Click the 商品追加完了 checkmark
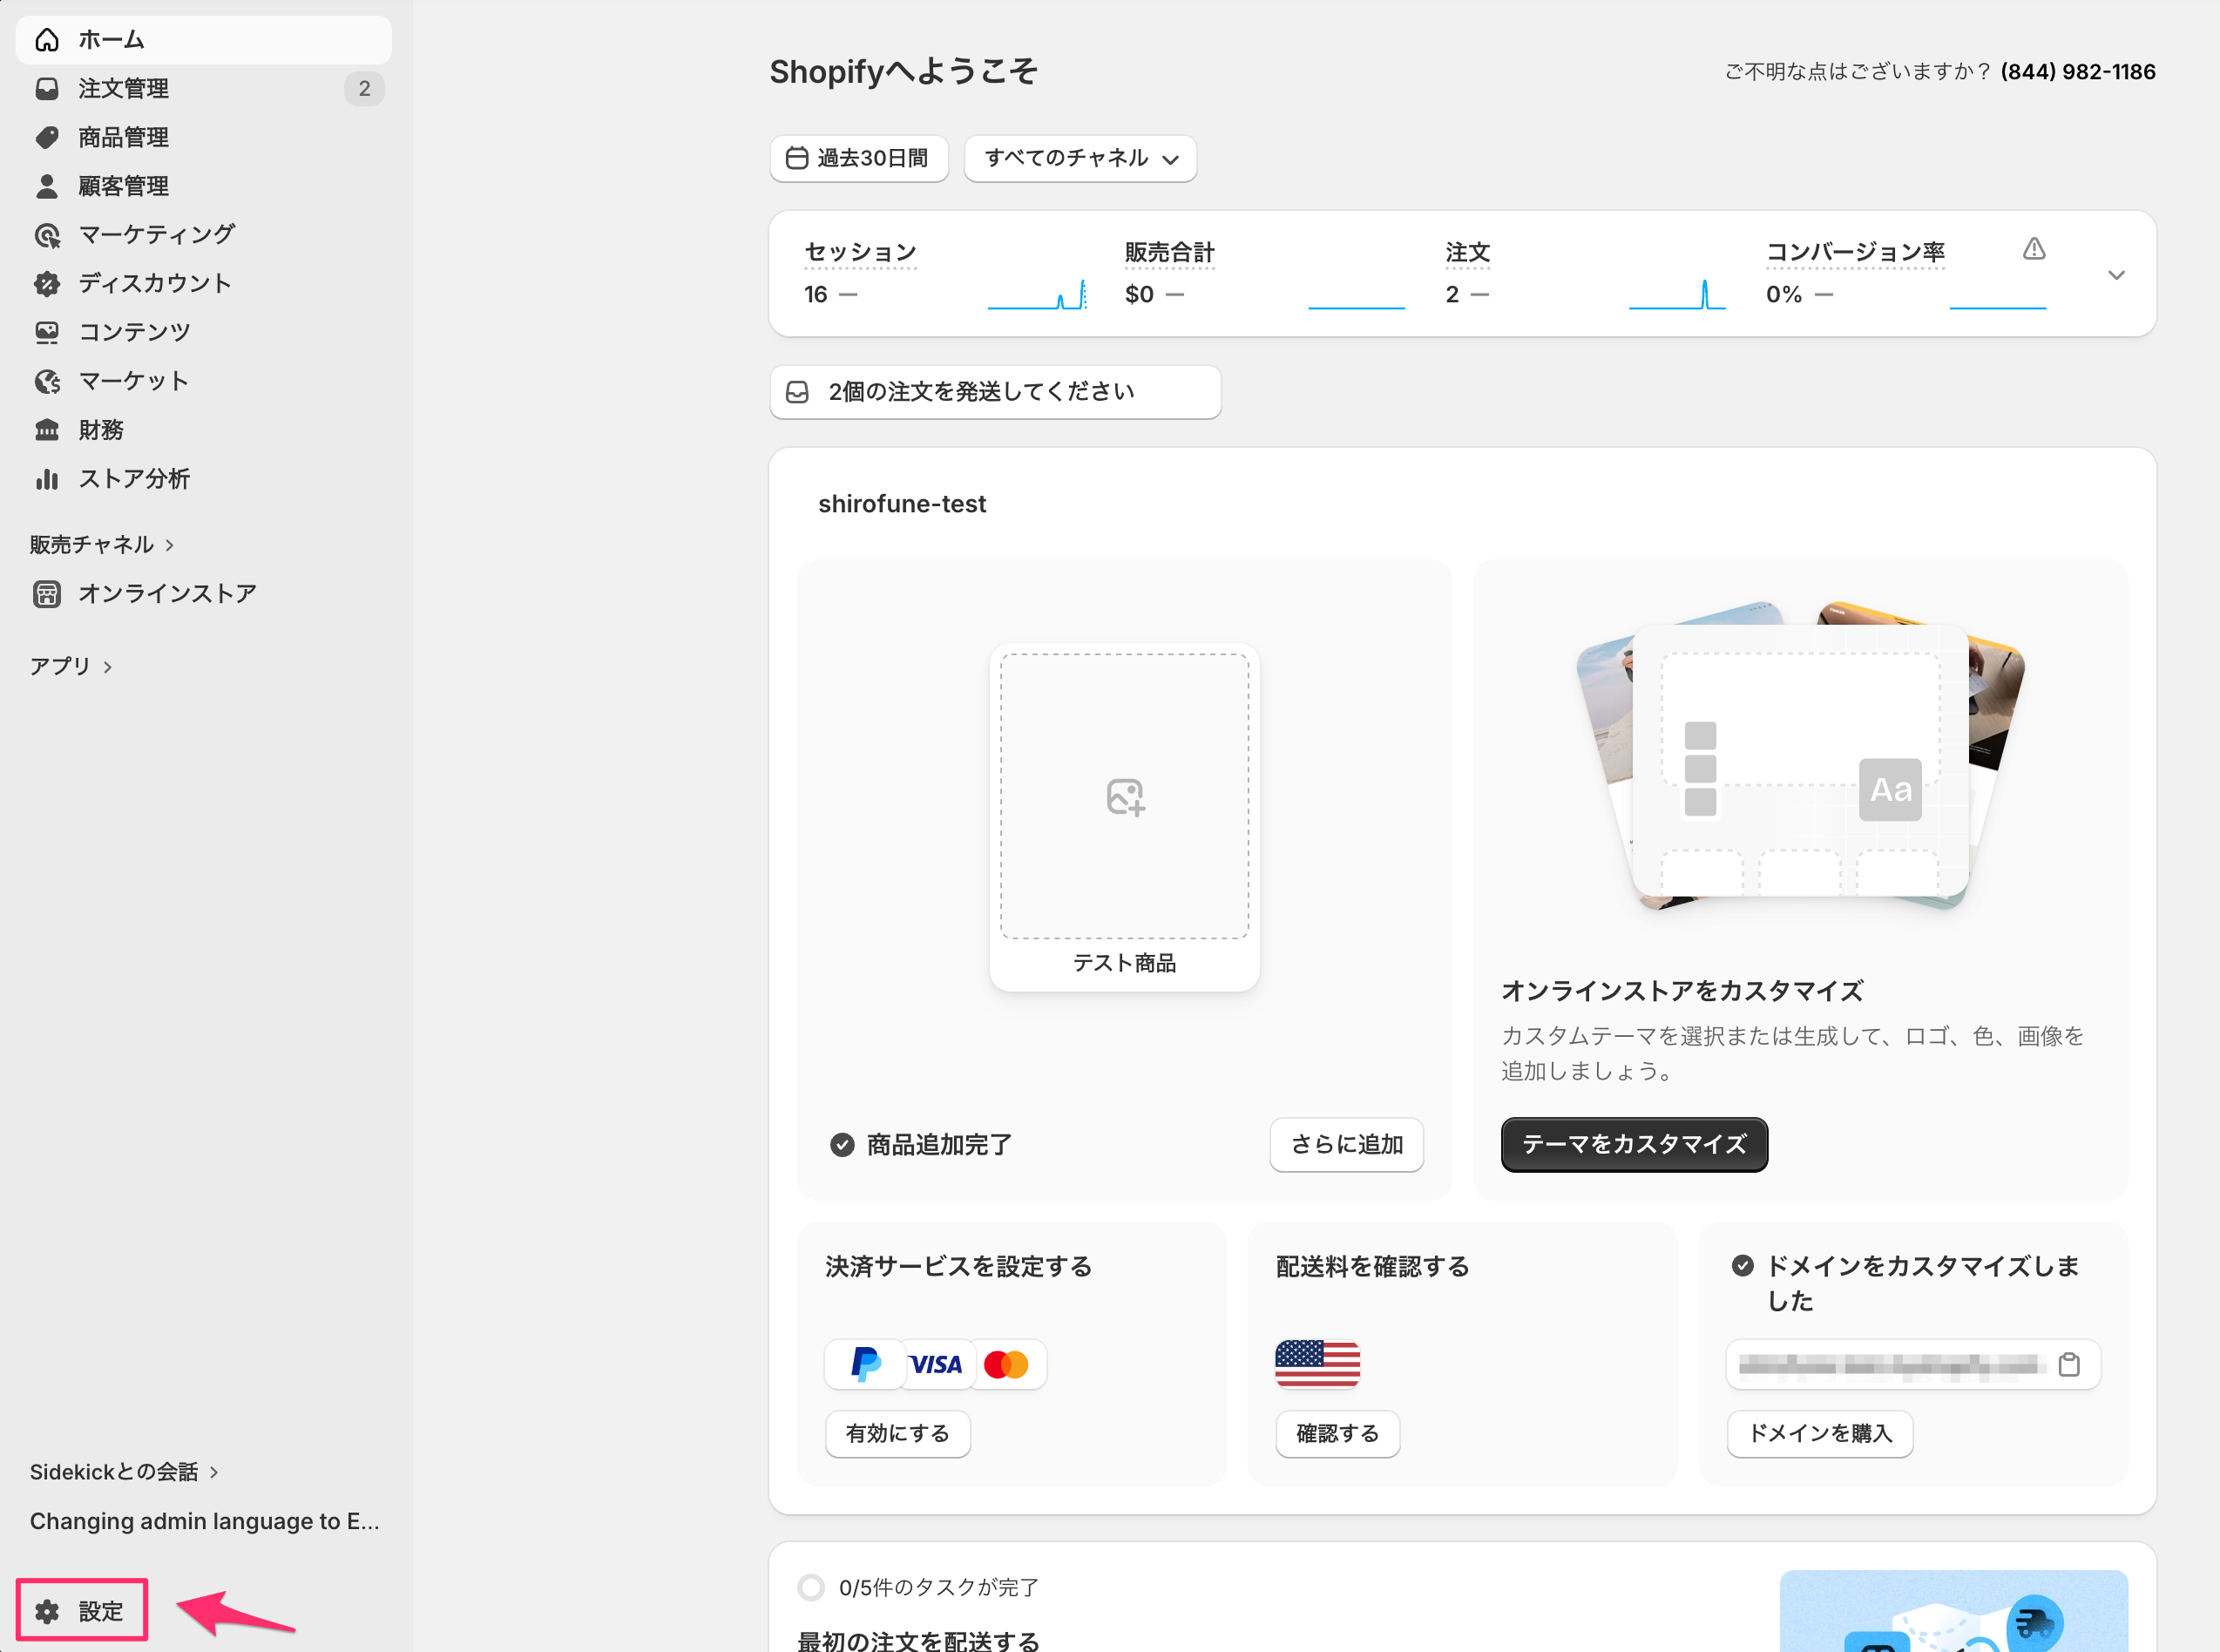Screen dimensions: 2220x1652 (x=842, y=1145)
